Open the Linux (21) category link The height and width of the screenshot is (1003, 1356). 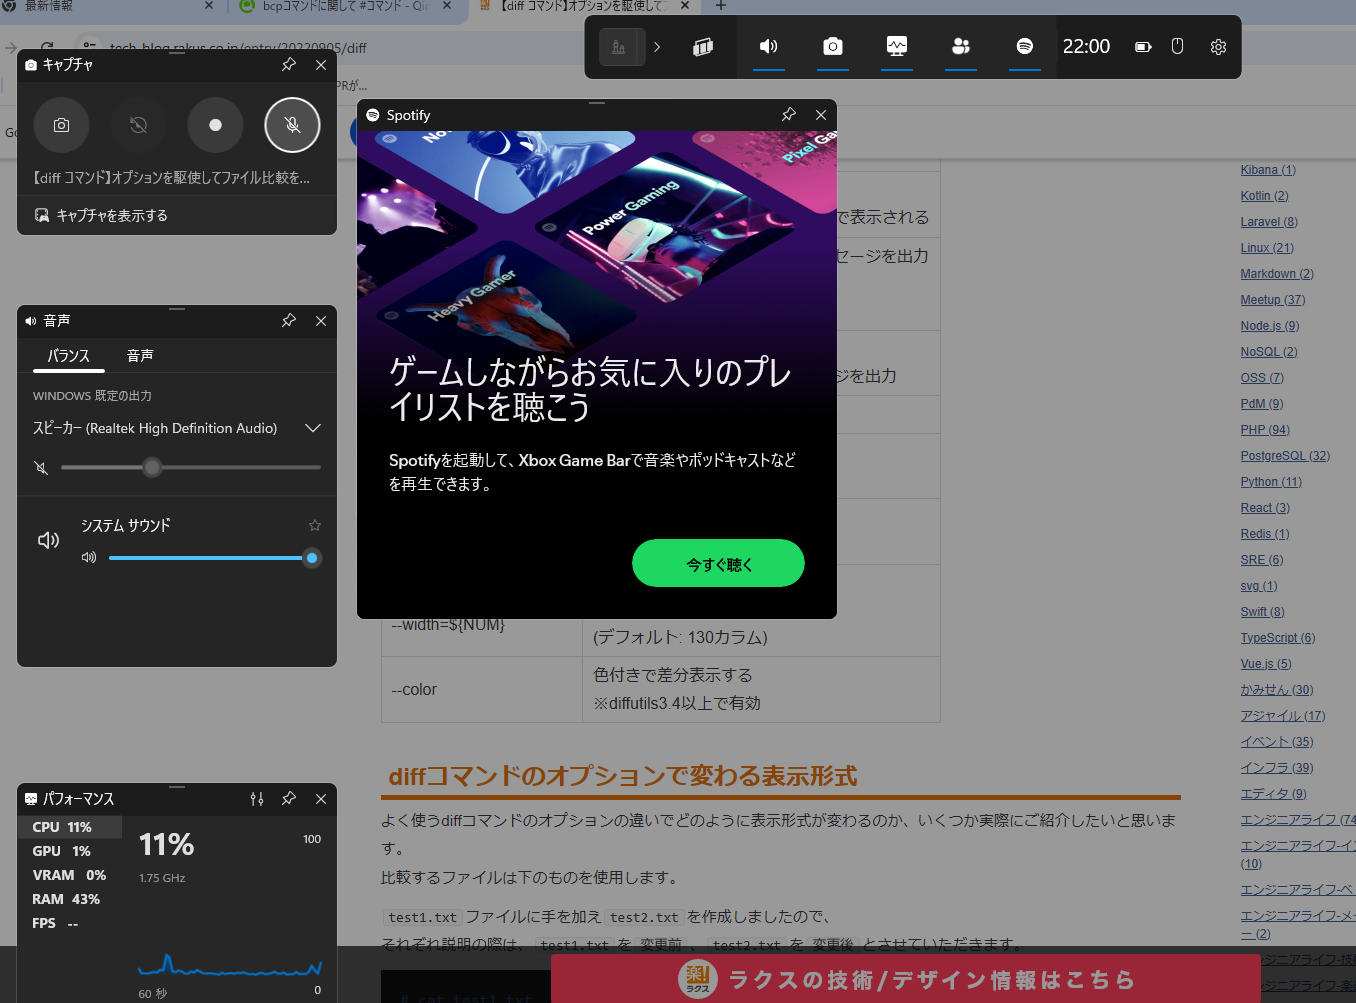coord(1267,248)
